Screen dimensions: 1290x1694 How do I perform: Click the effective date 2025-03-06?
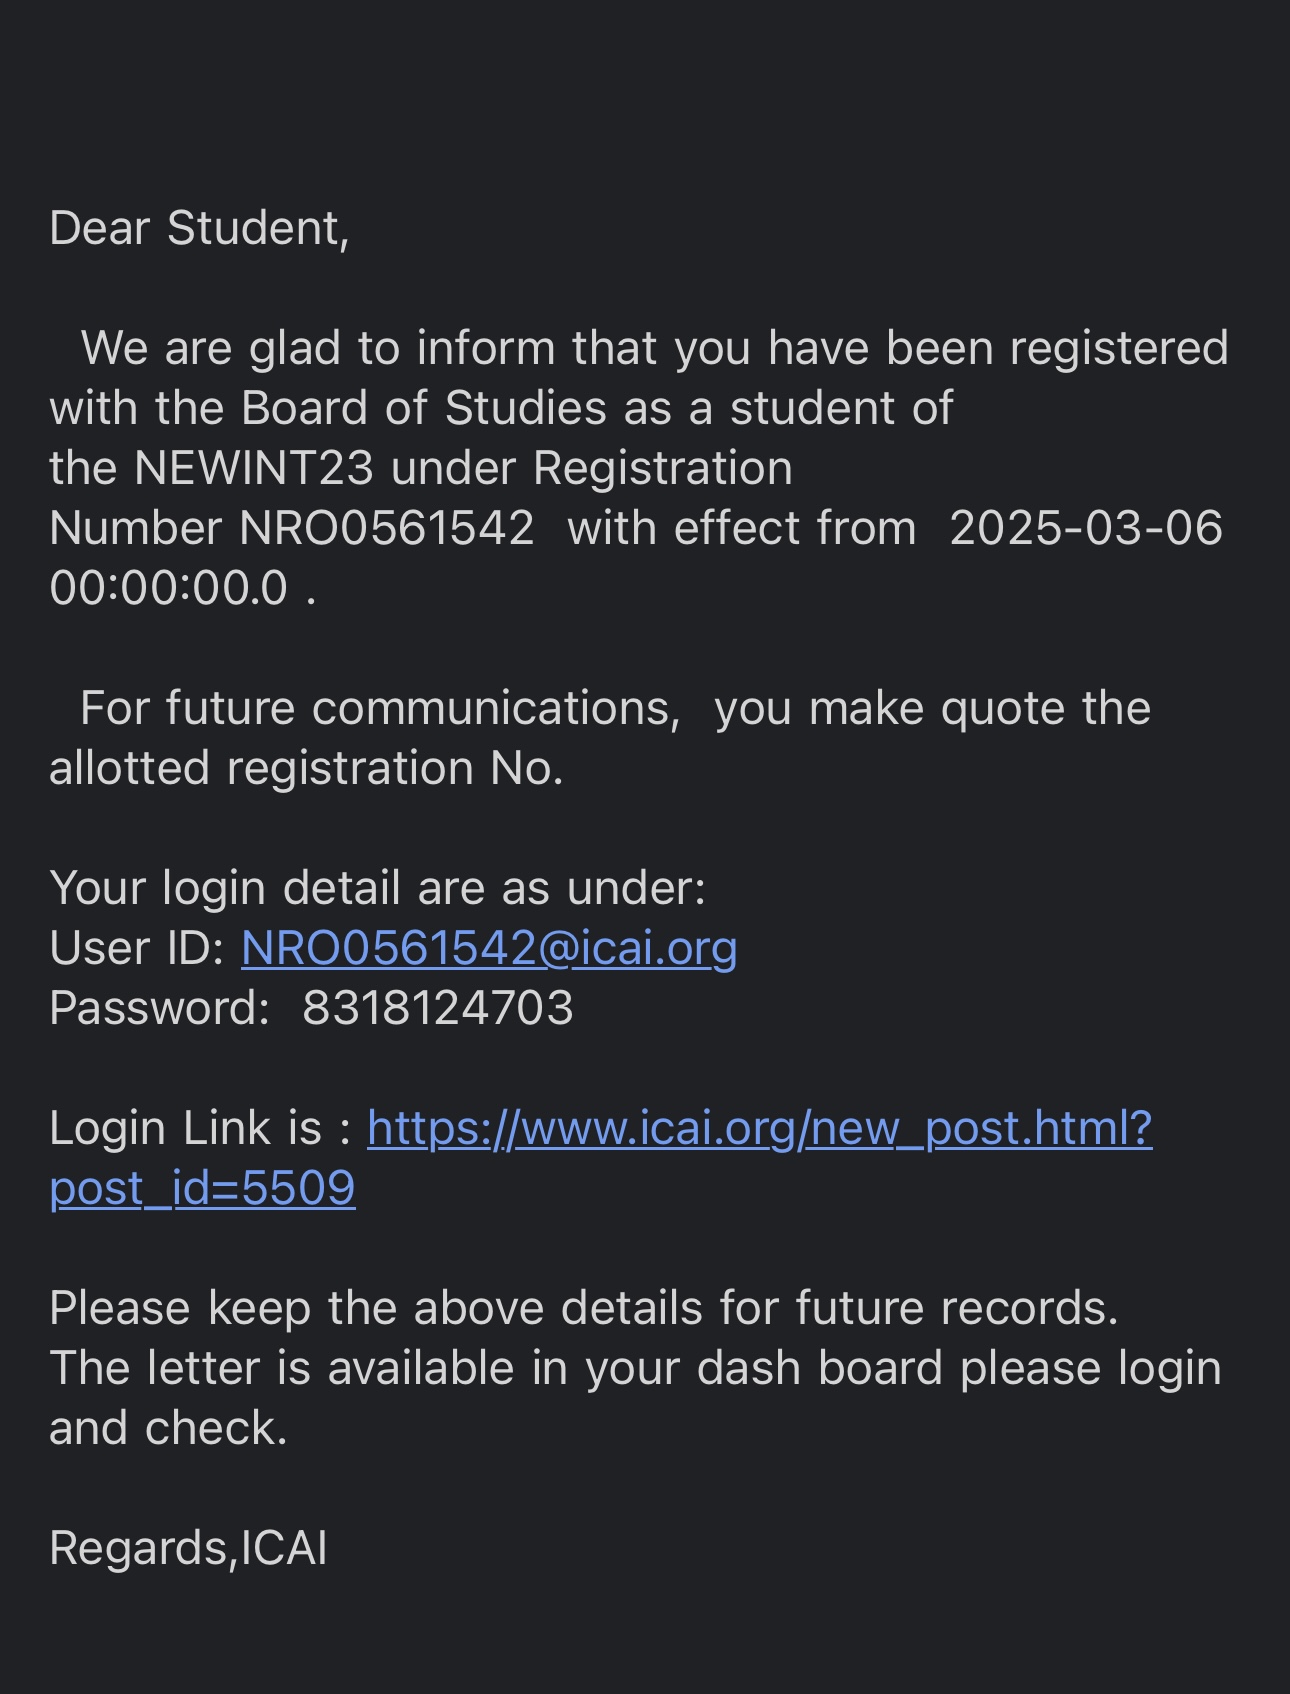click(x=1085, y=528)
